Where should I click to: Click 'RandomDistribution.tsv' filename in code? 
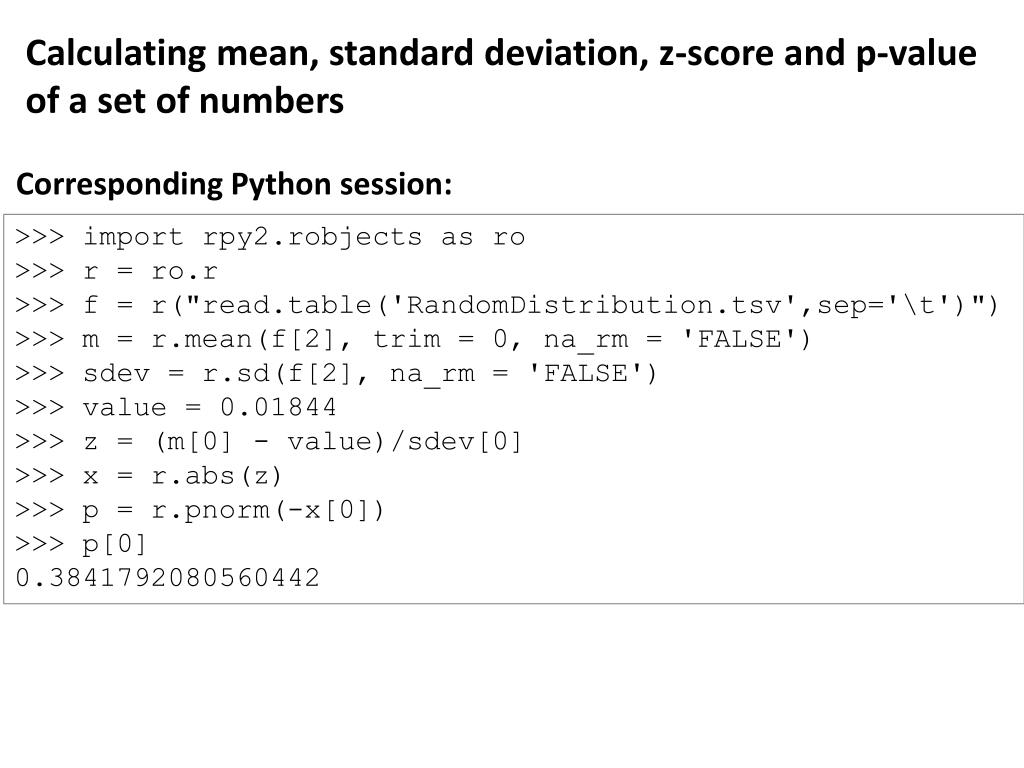tap(594, 305)
